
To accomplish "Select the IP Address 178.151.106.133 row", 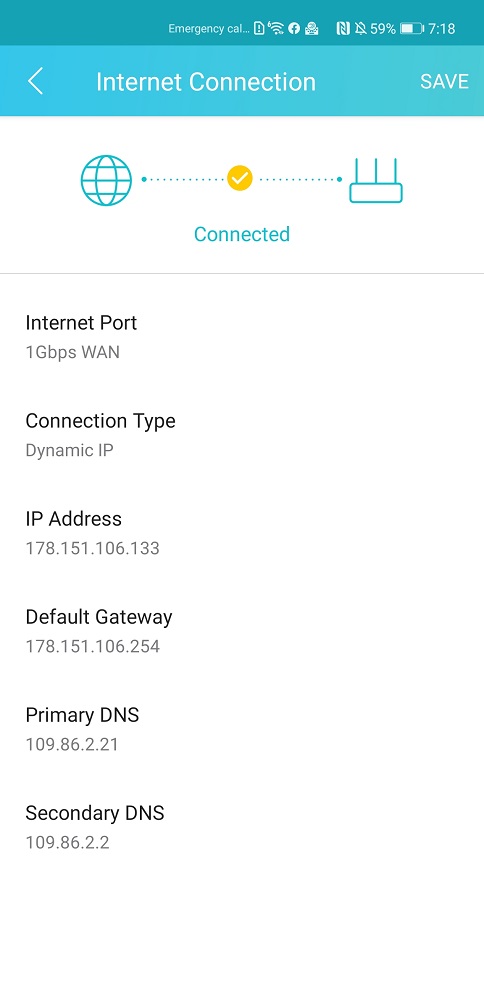I will tap(242, 533).
